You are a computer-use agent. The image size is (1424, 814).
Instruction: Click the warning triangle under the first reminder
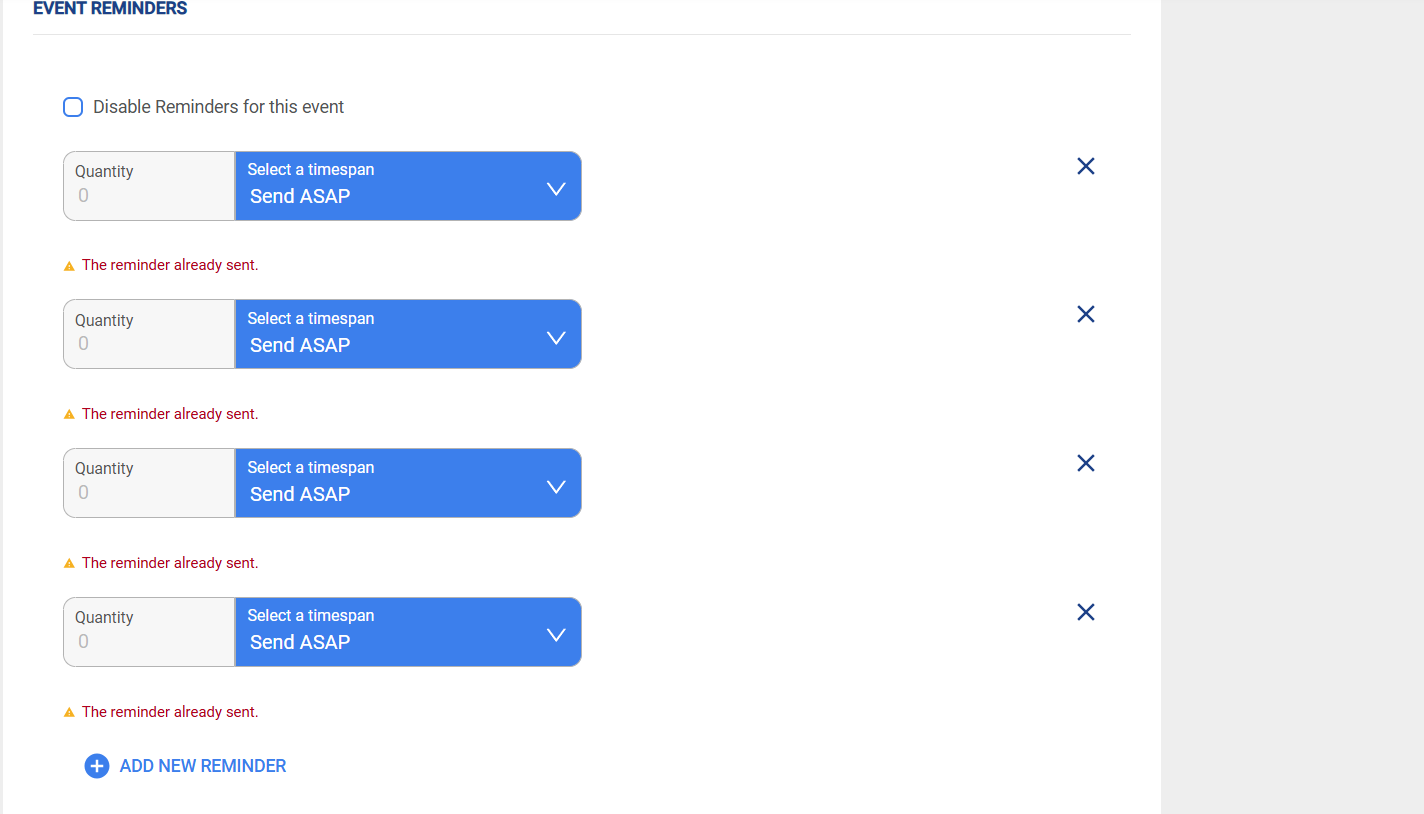[69, 266]
